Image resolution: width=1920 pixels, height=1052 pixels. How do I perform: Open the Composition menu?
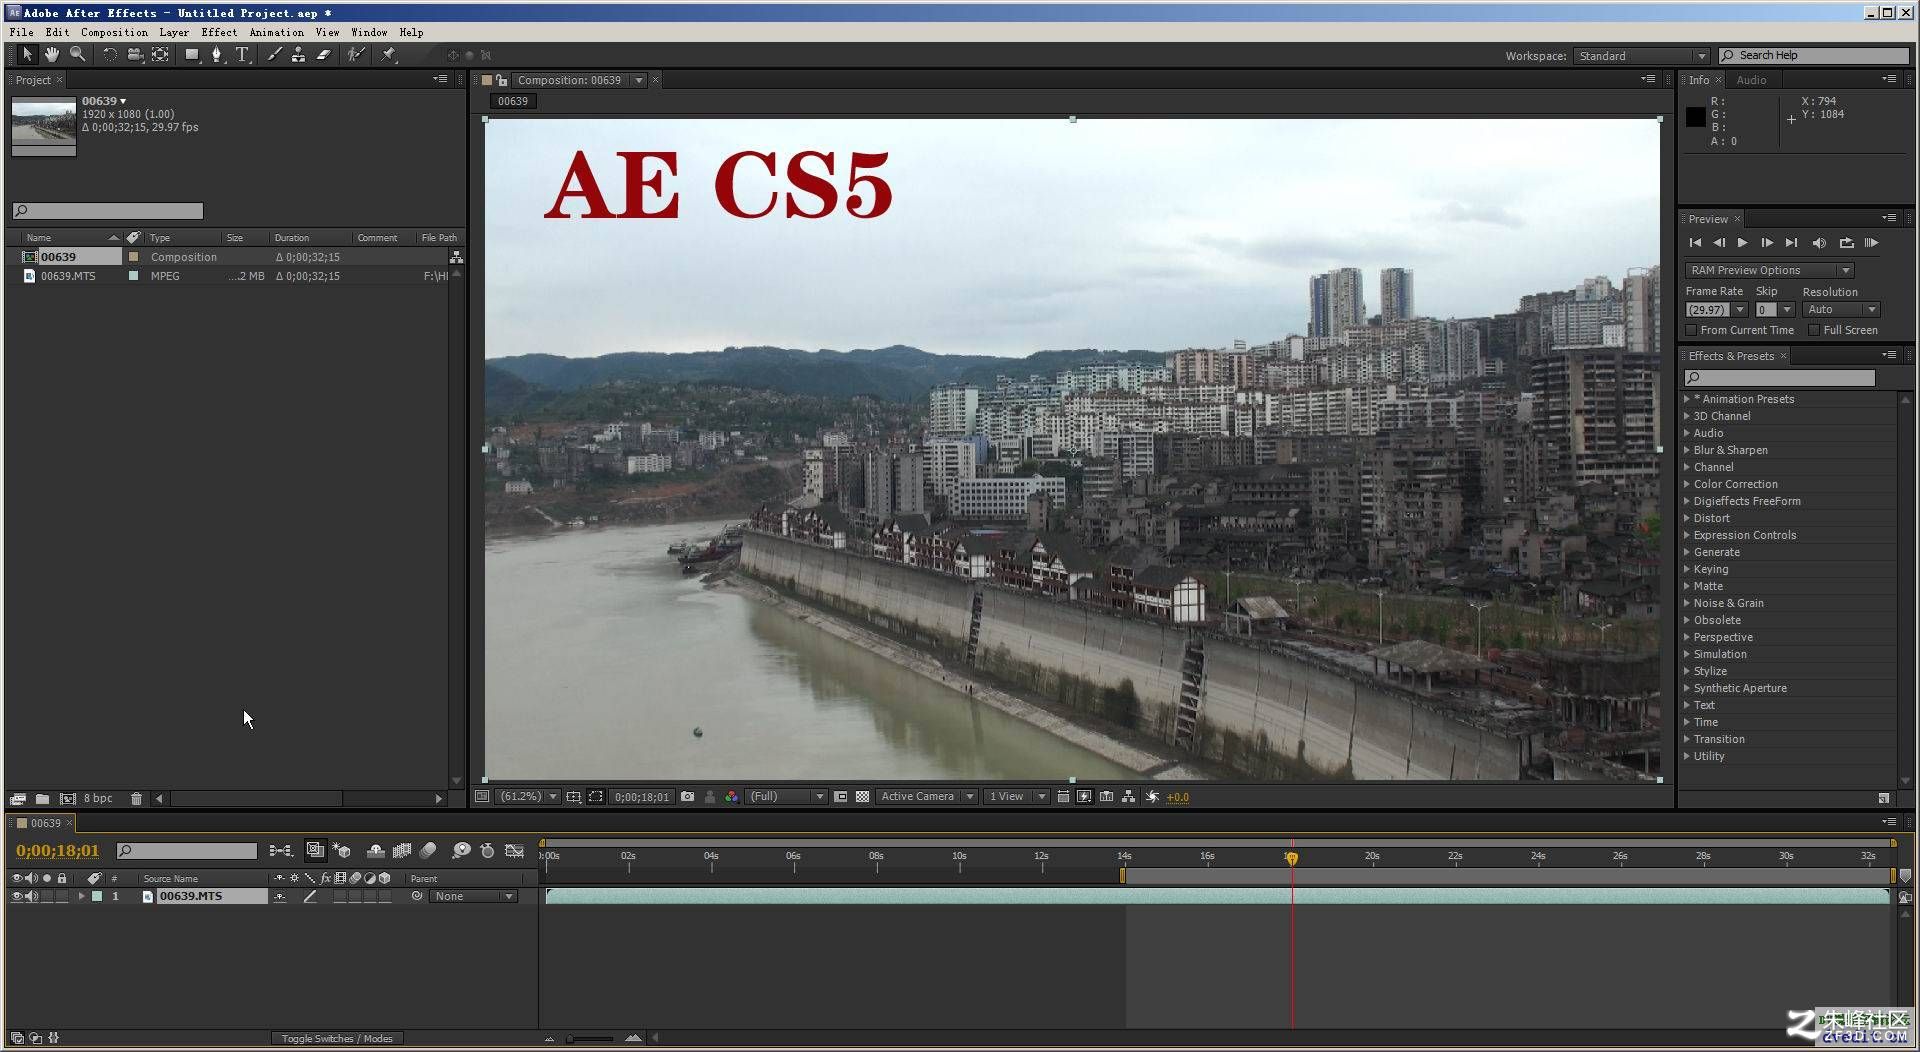[114, 32]
